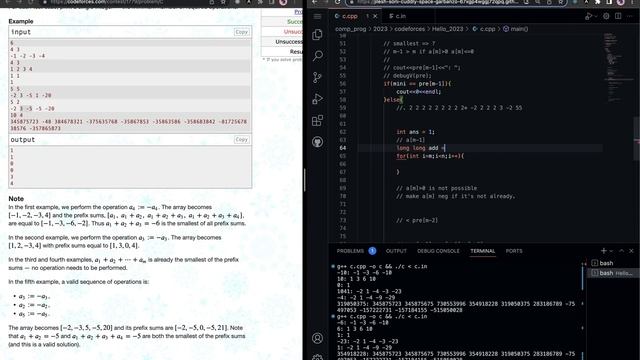The width and height of the screenshot is (640, 360).
Task: Select the first bash terminal
Action: point(612,263)
